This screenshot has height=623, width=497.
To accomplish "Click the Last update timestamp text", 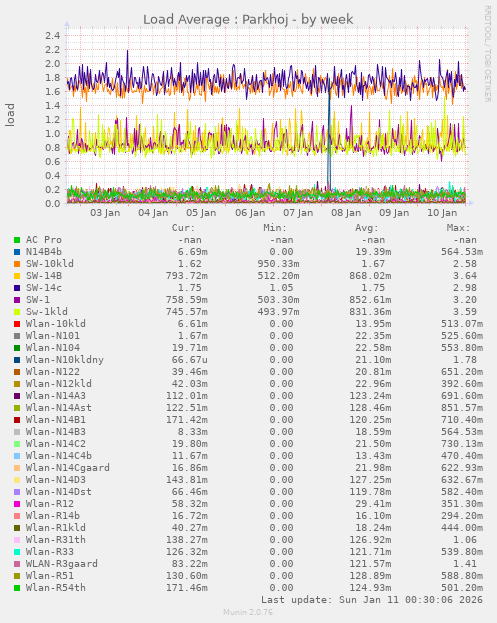I will pos(372,600).
